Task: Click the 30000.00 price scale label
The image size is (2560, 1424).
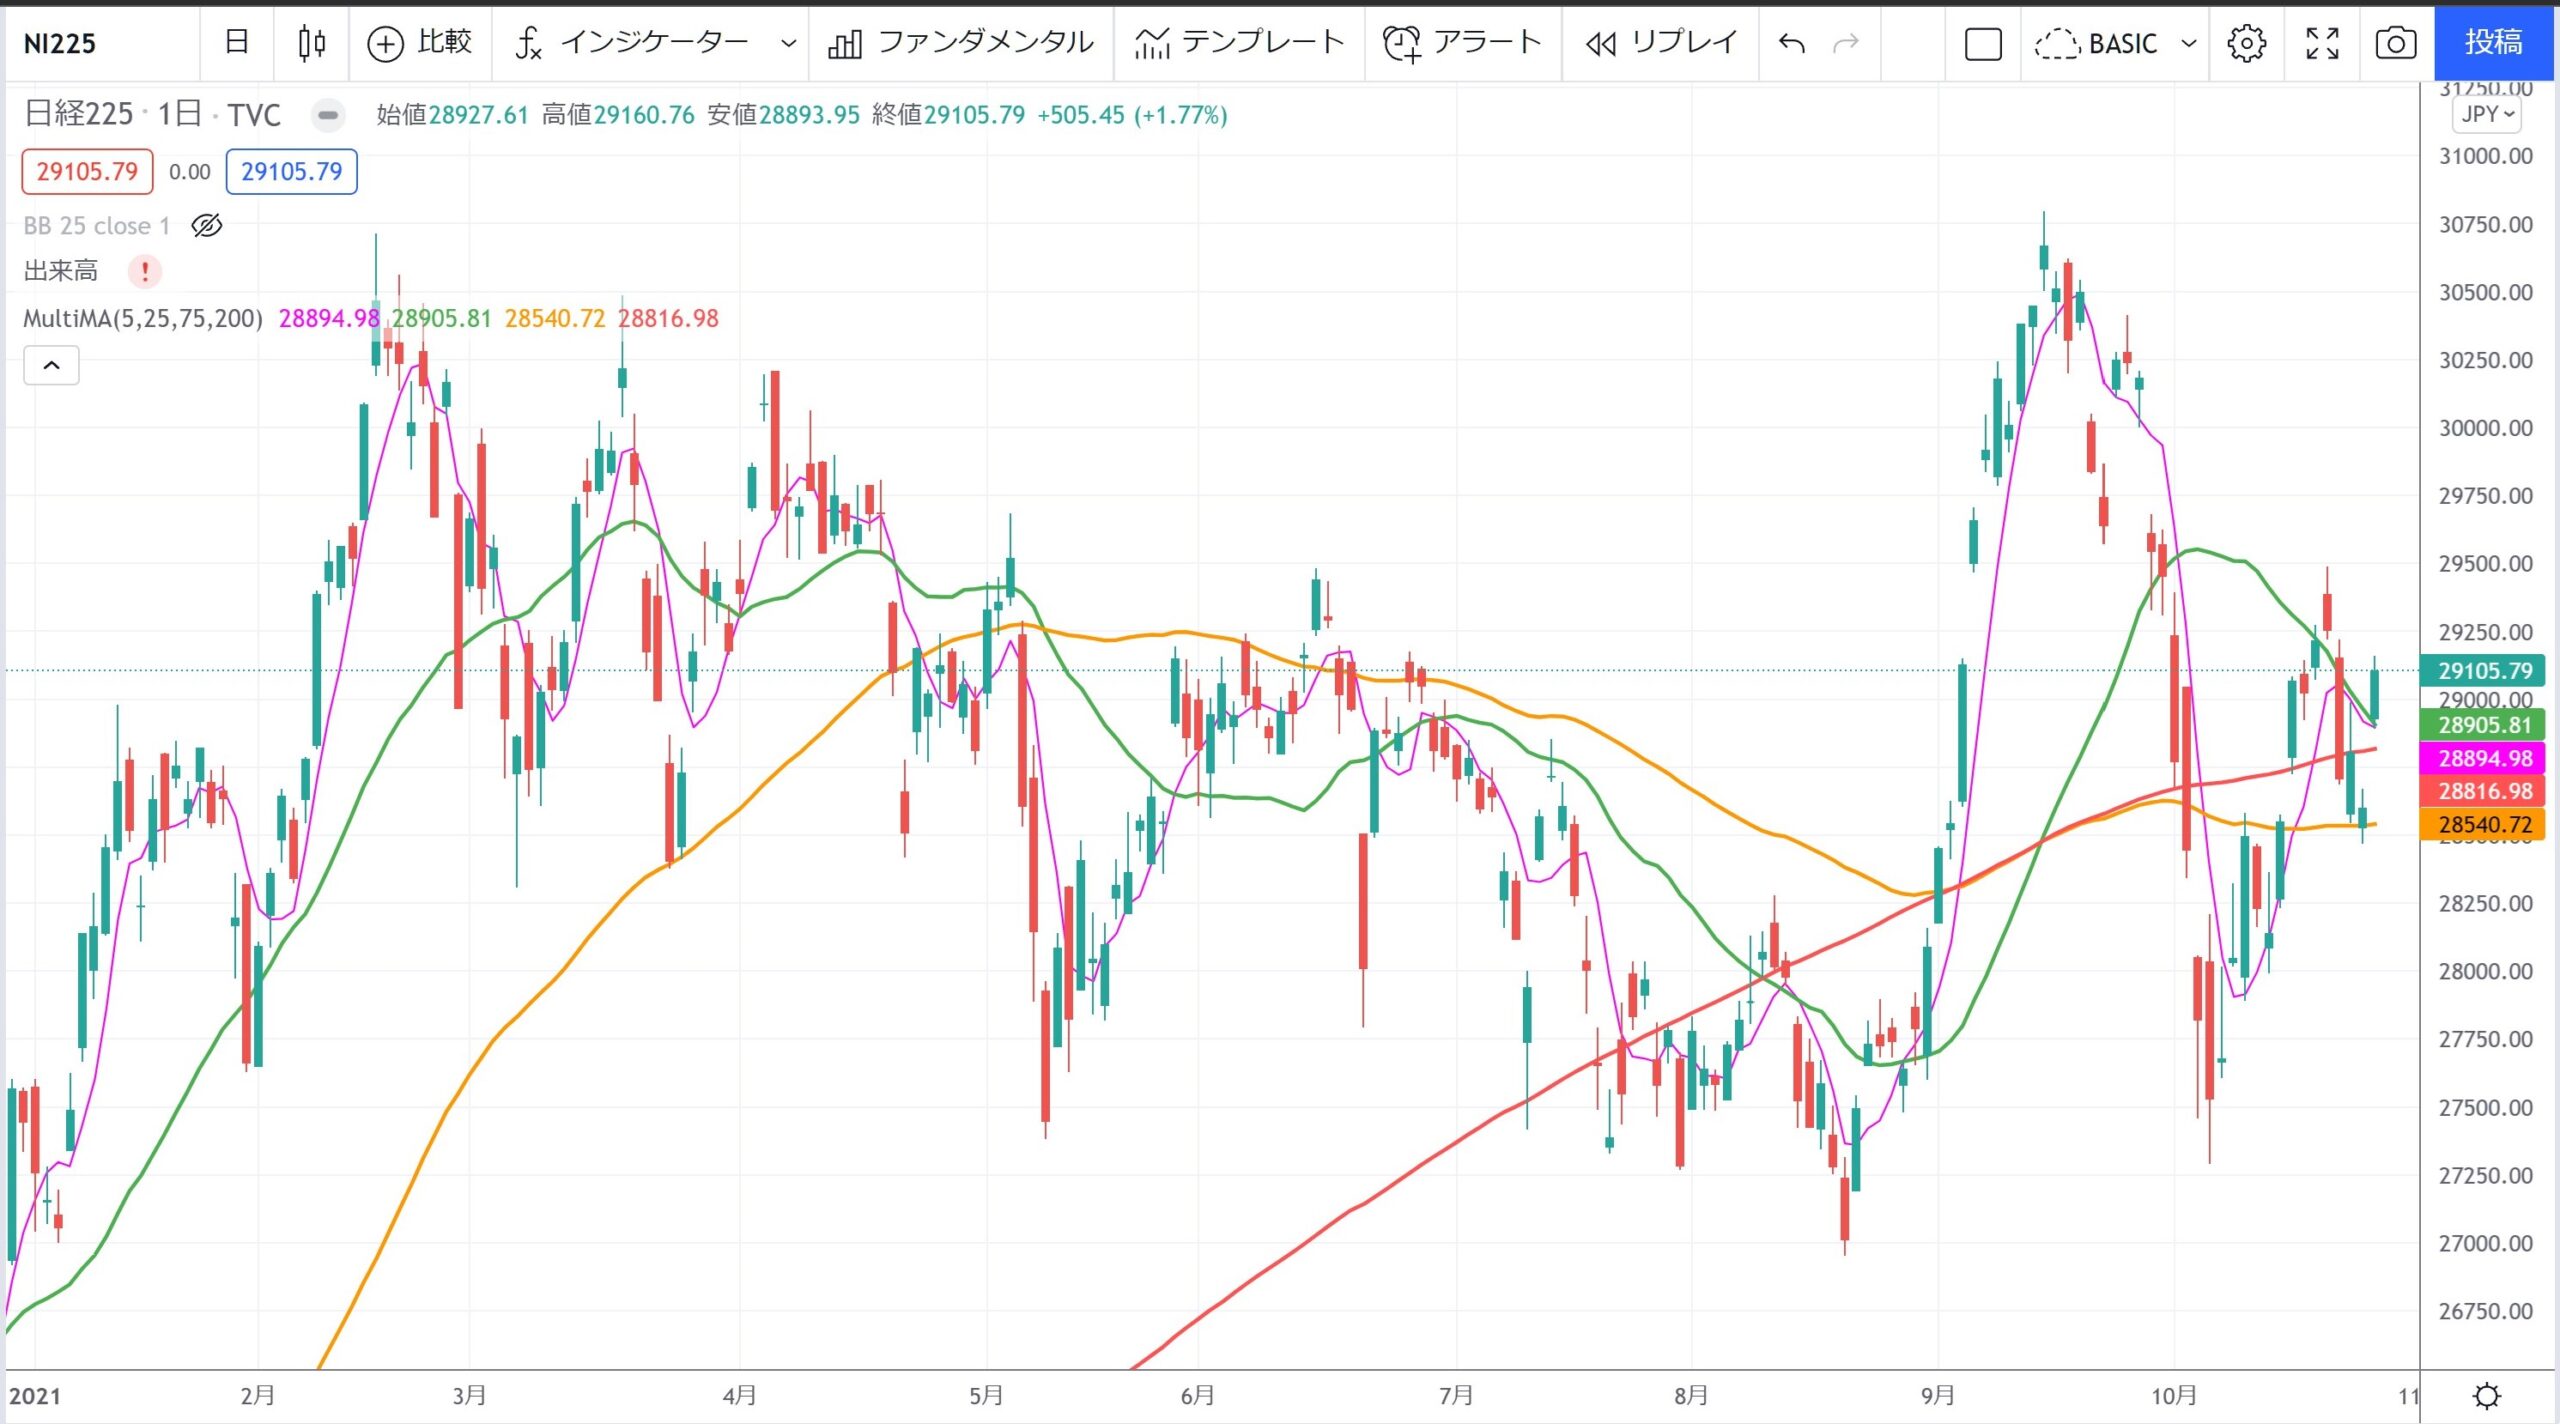Action: coord(2486,428)
